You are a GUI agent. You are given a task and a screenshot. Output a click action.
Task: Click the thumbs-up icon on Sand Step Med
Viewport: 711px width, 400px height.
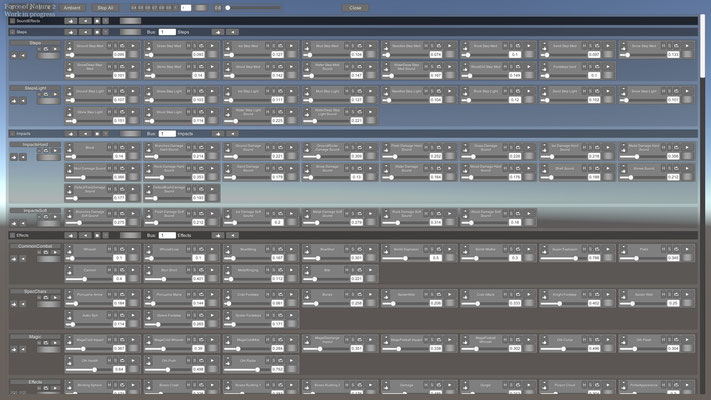544,48
